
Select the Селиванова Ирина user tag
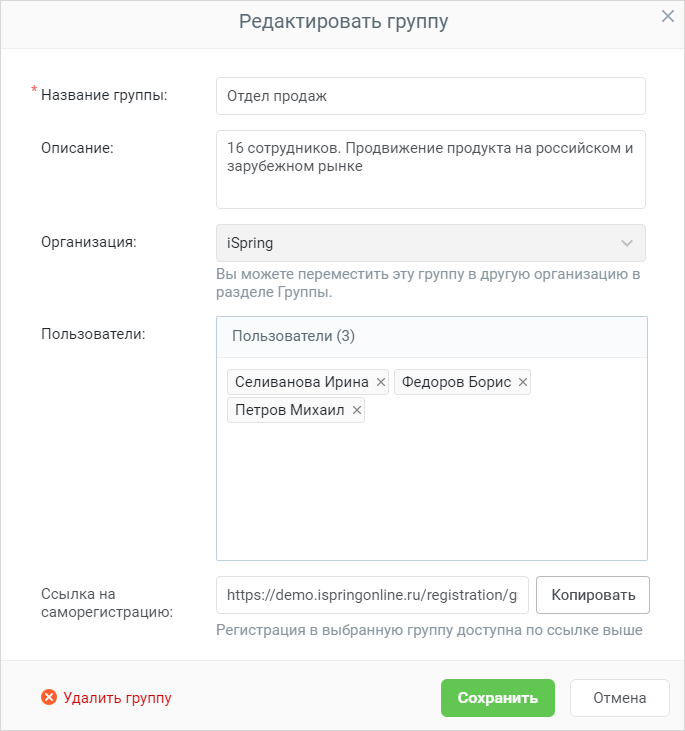(x=302, y=382)
